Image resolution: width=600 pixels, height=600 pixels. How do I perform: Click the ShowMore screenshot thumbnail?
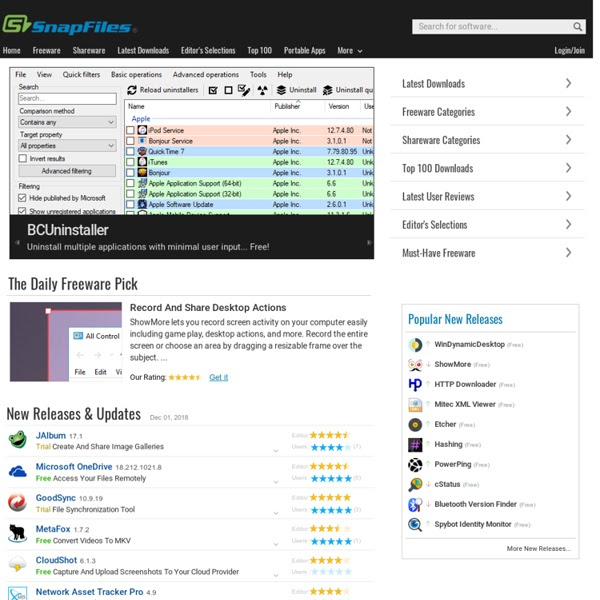point(66,342)
